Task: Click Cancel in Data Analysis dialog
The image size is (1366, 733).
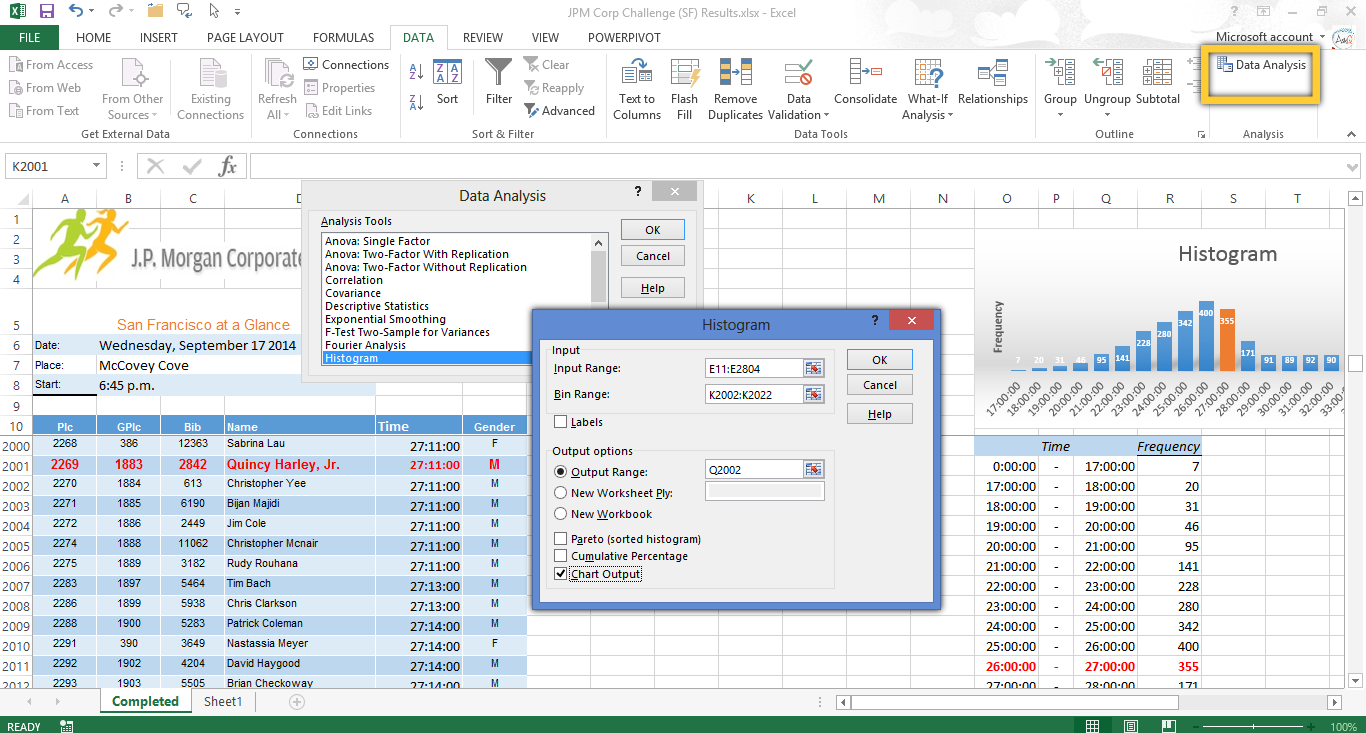Action: click(x=653, y=256)
